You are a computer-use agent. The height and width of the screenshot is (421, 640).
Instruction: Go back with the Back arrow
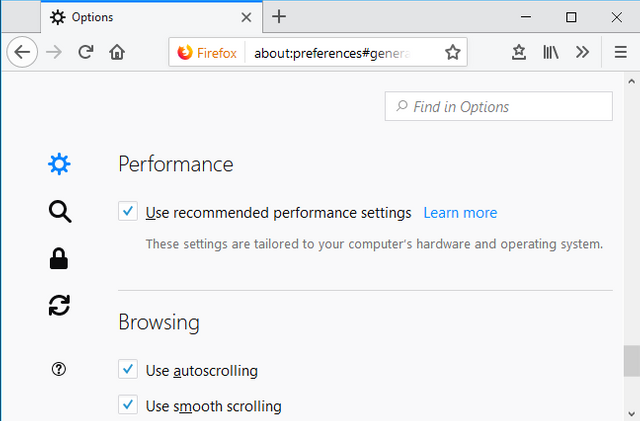click(x=22, y=52)
